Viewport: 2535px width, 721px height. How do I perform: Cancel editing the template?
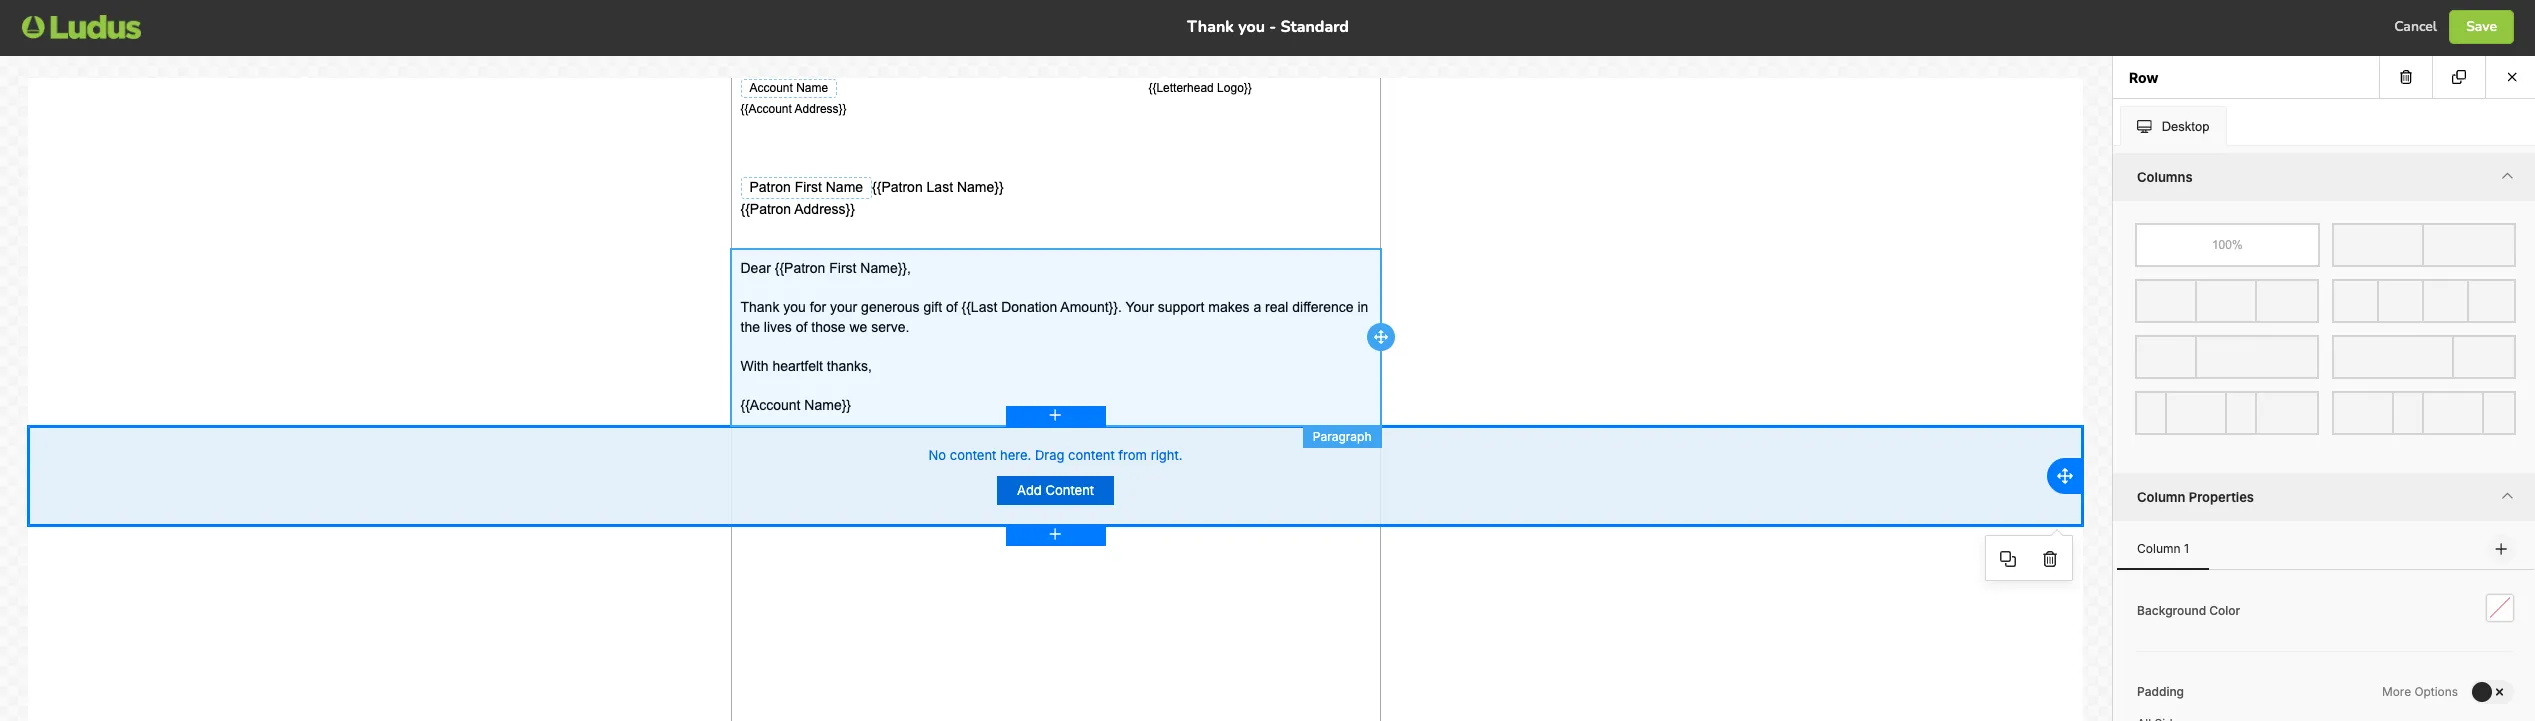[2414, 27]
